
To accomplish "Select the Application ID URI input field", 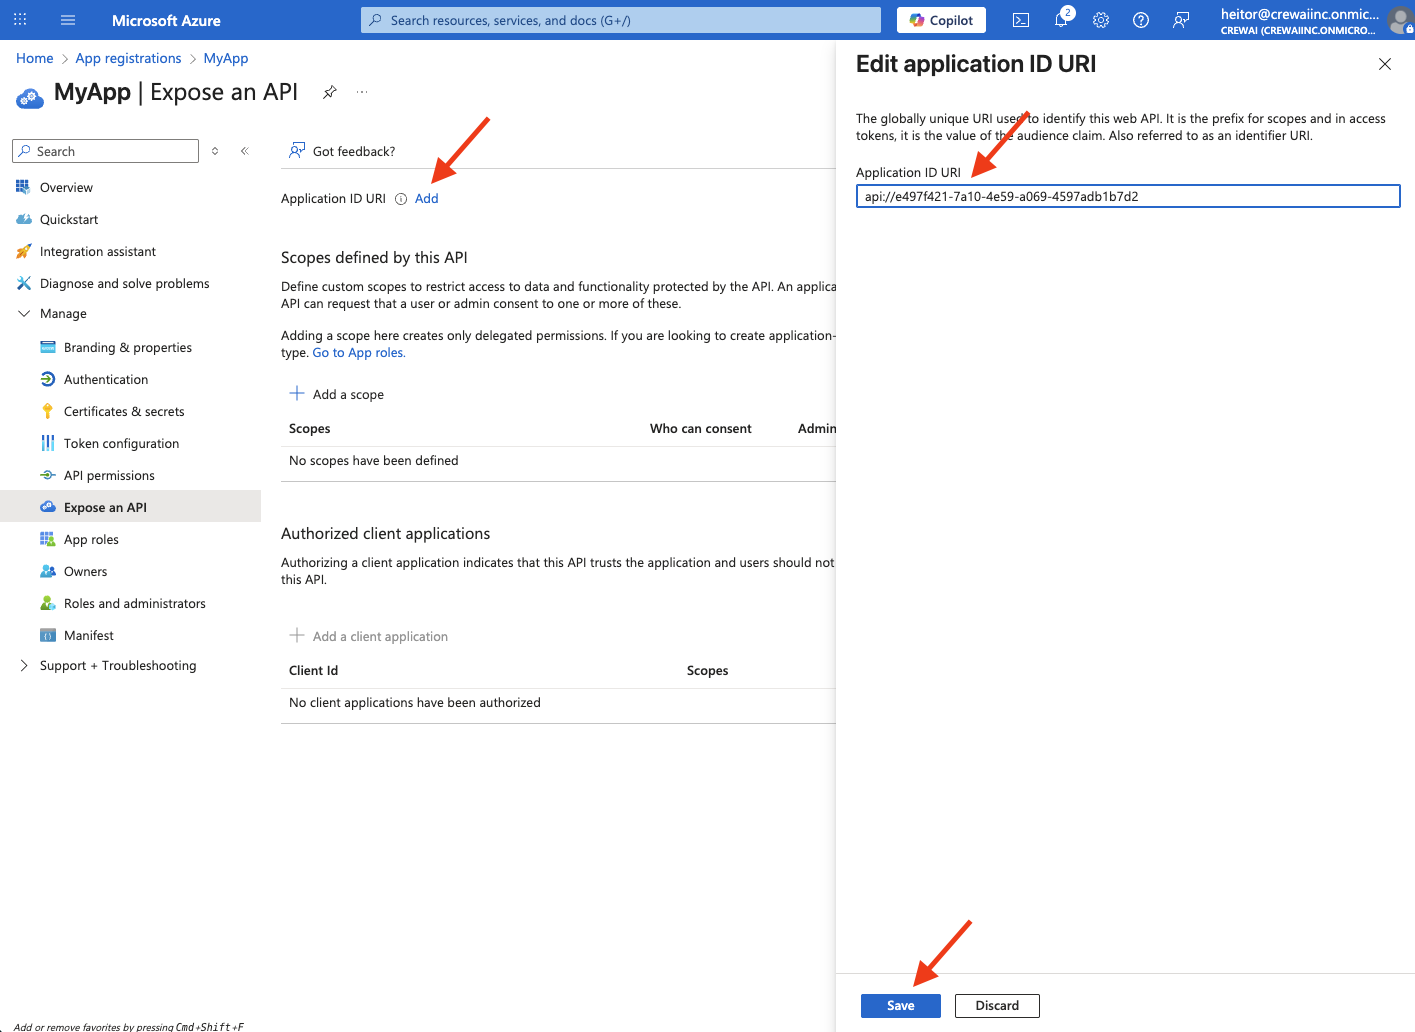I will point(1127,196).
